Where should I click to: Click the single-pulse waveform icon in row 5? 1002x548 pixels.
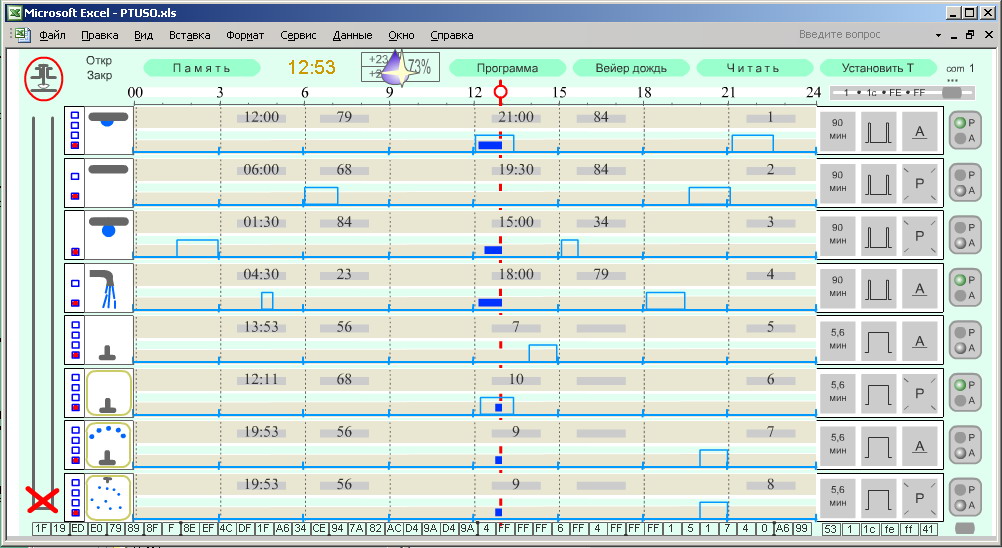pyautogui.click(x=879, y=341)
